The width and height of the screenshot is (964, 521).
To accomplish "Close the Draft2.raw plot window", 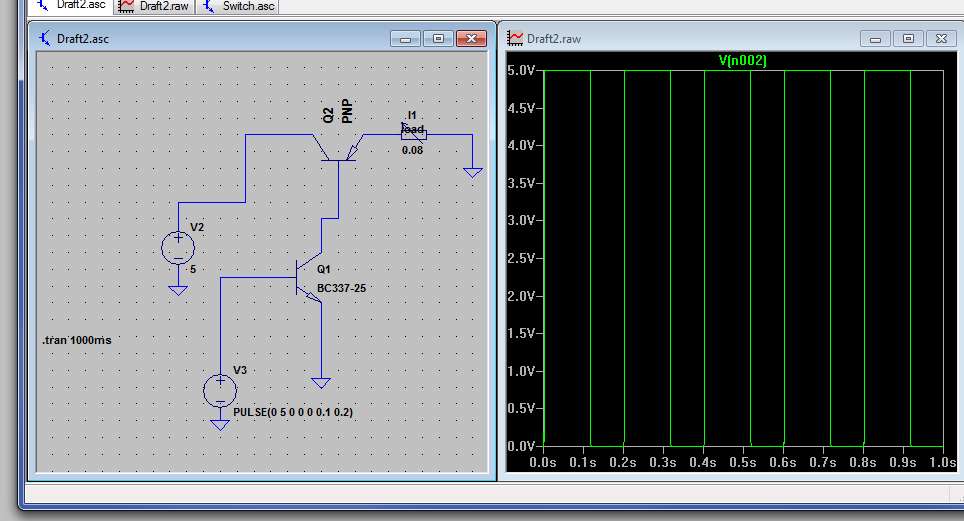I will [x=941, y=39].
